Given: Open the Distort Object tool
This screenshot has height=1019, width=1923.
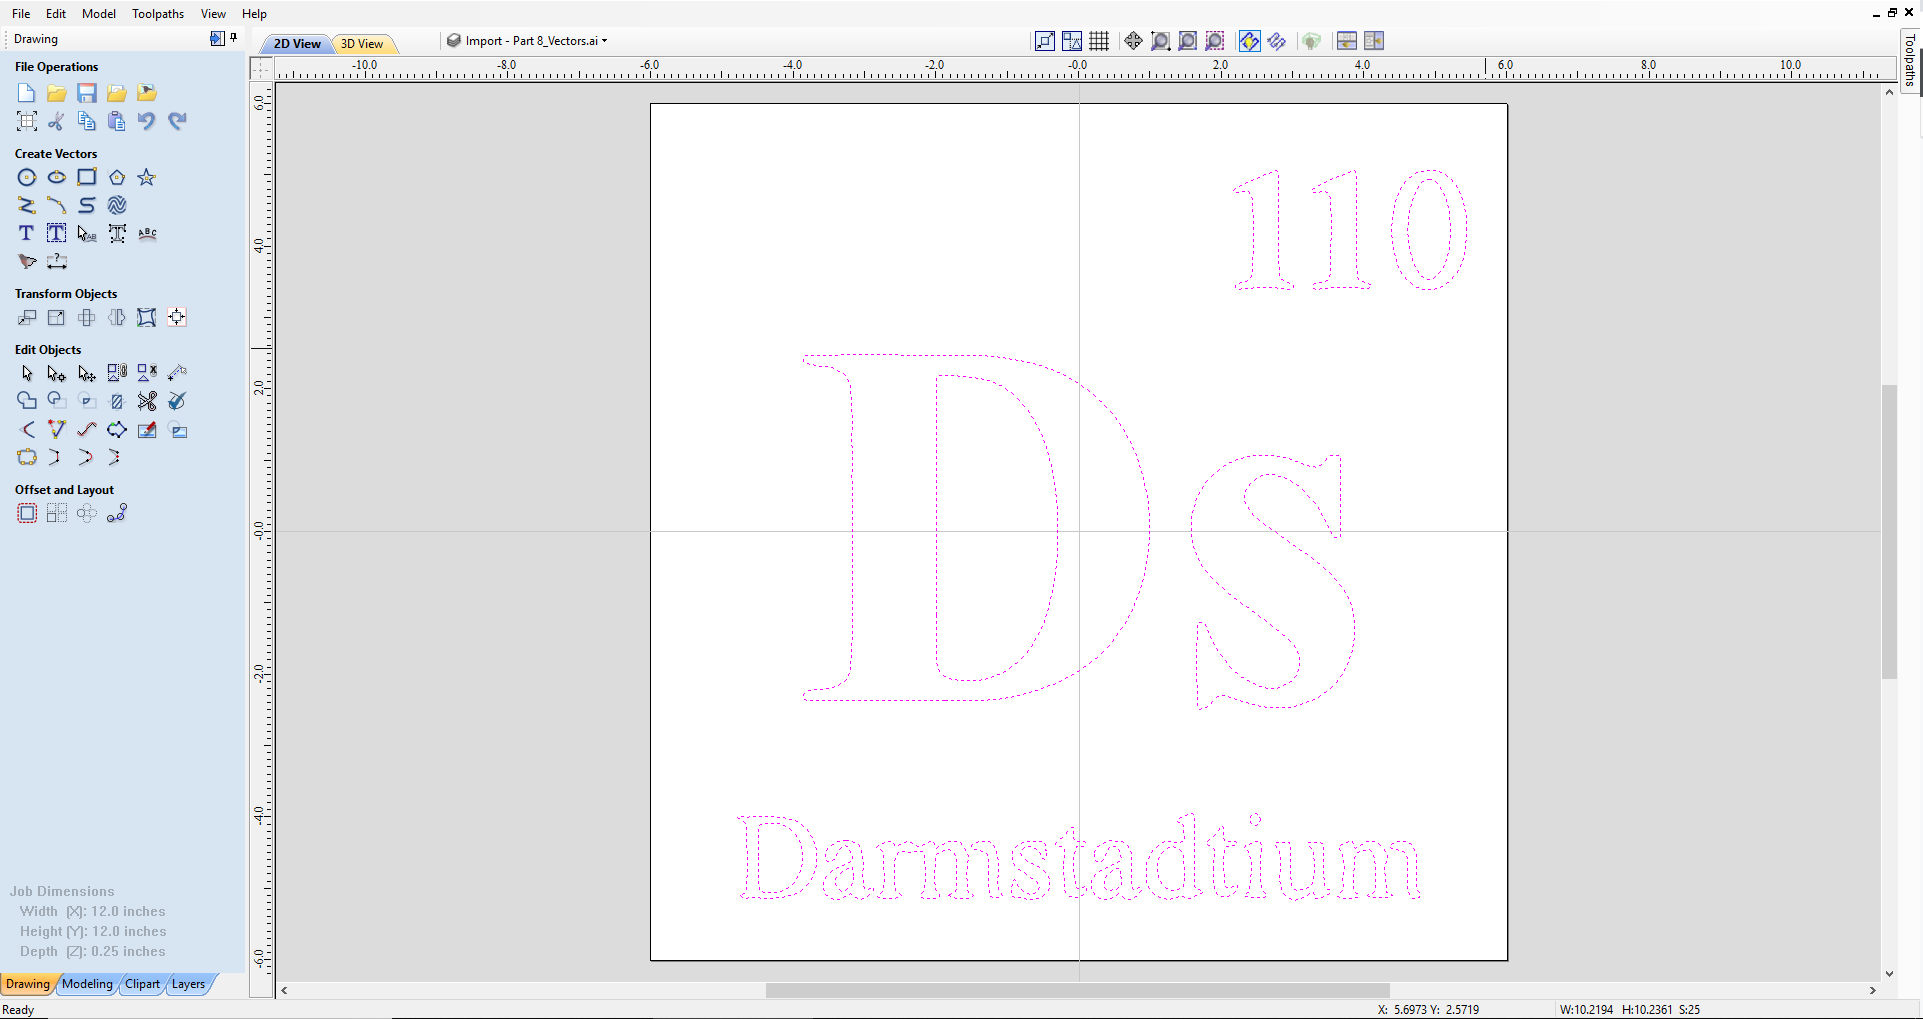Looking at the screenshot, I should pos(147,317).
